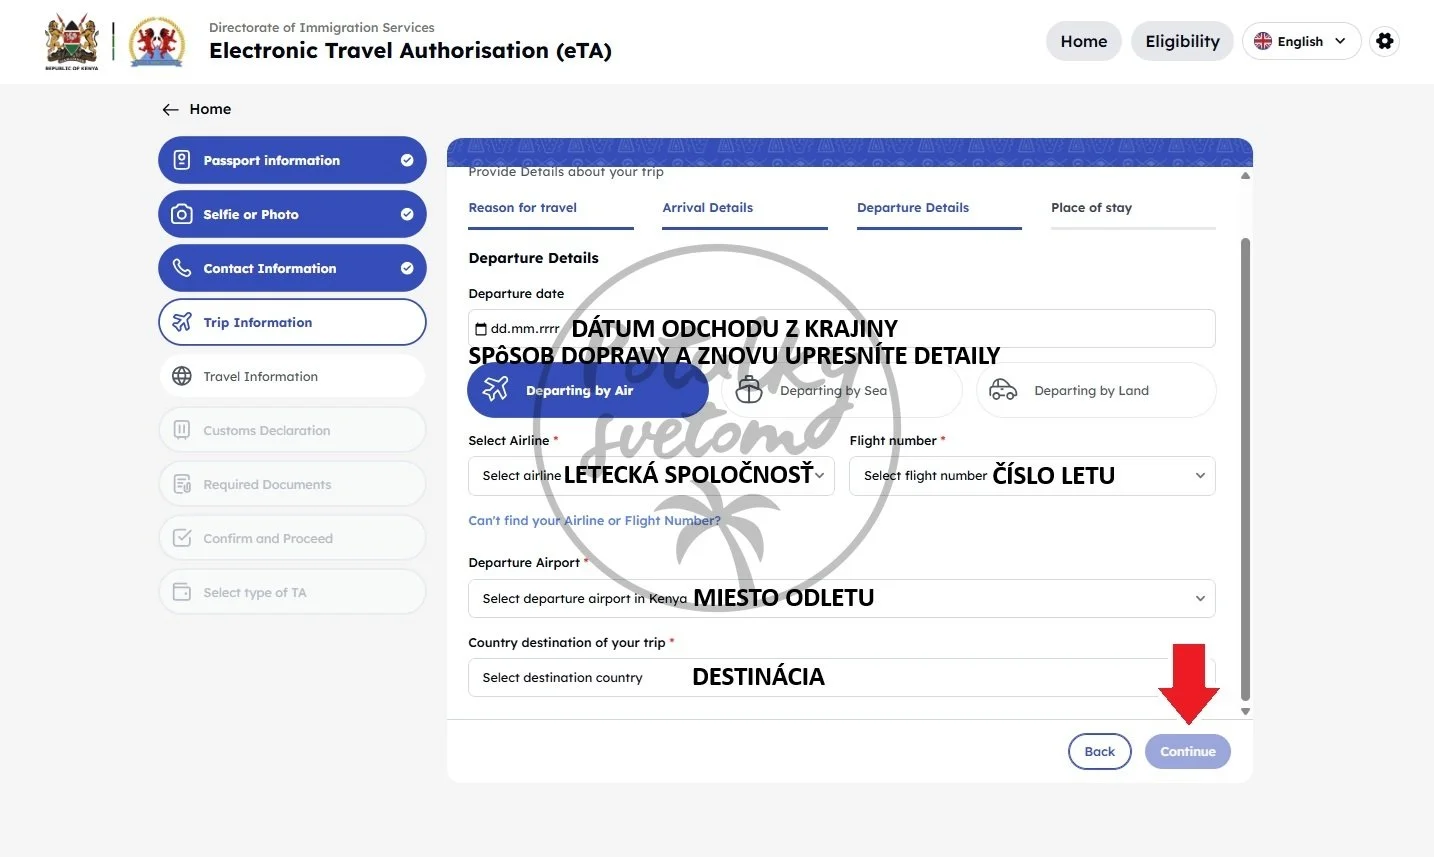This screenshot has height=857, width=1434.
Task: Open the Required Documents step
Action: [x=292, y=484]
